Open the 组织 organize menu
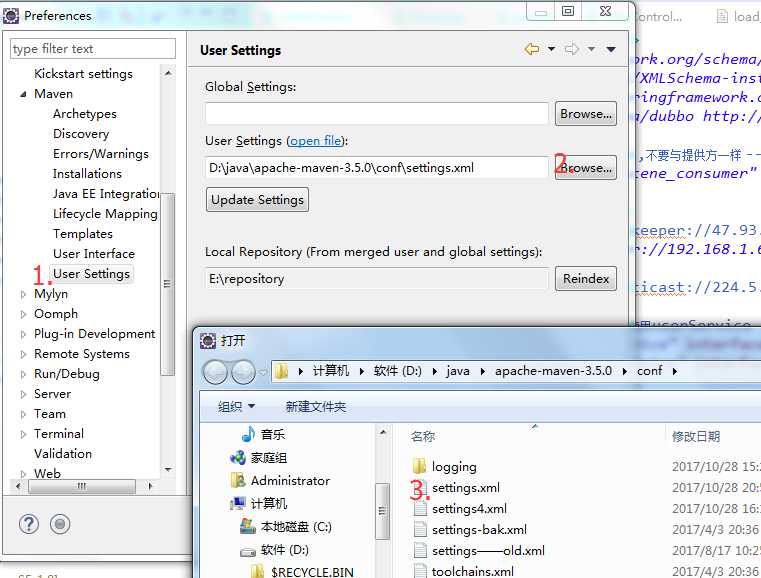Screen dimensions: 761x578 (x=236, y=406)
